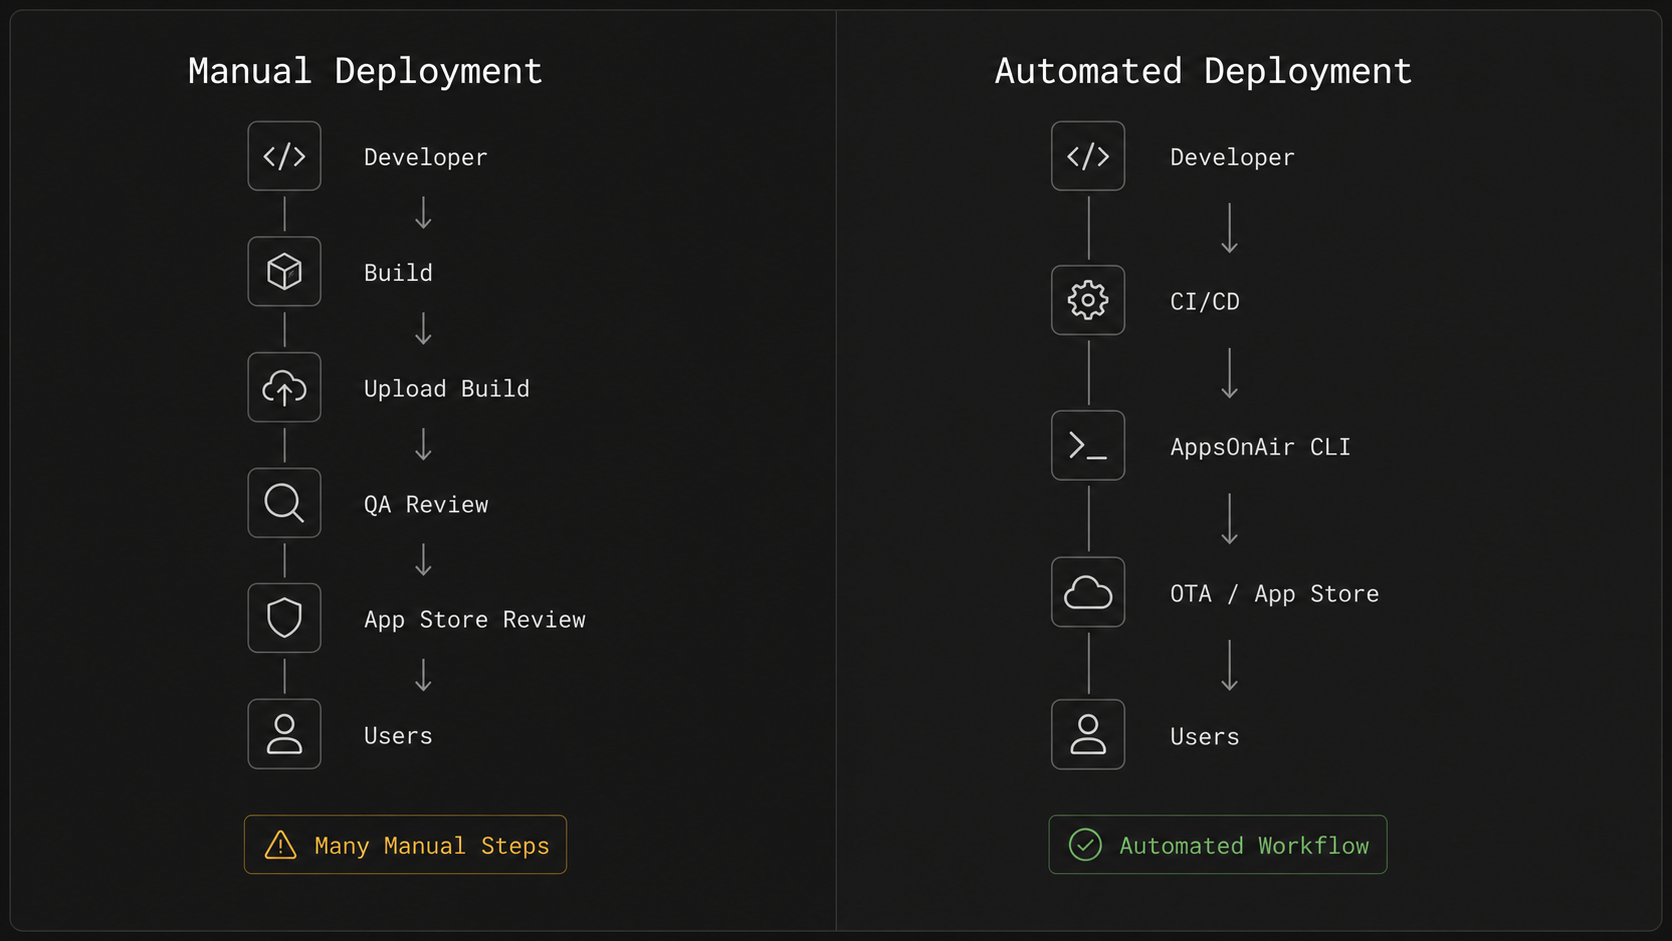Click the Developer label in Automated Deployment
The height and width of the screenshot is (941, 1672).
click(x=1232, y=158)
